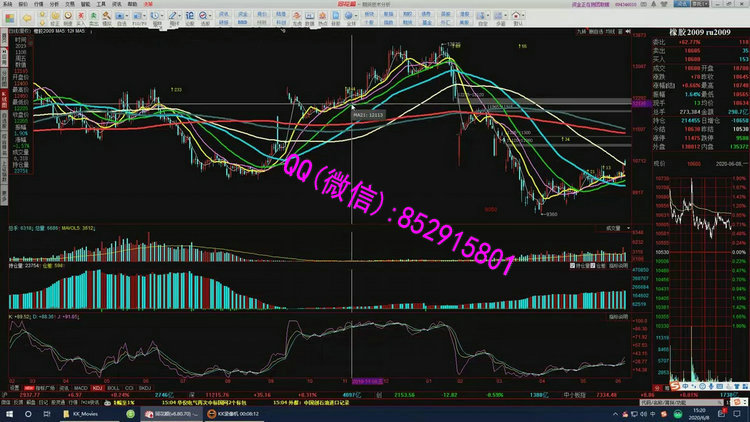Toggle the 九转 indicator above the chart

pyautogui.click(x=580, y=31)
